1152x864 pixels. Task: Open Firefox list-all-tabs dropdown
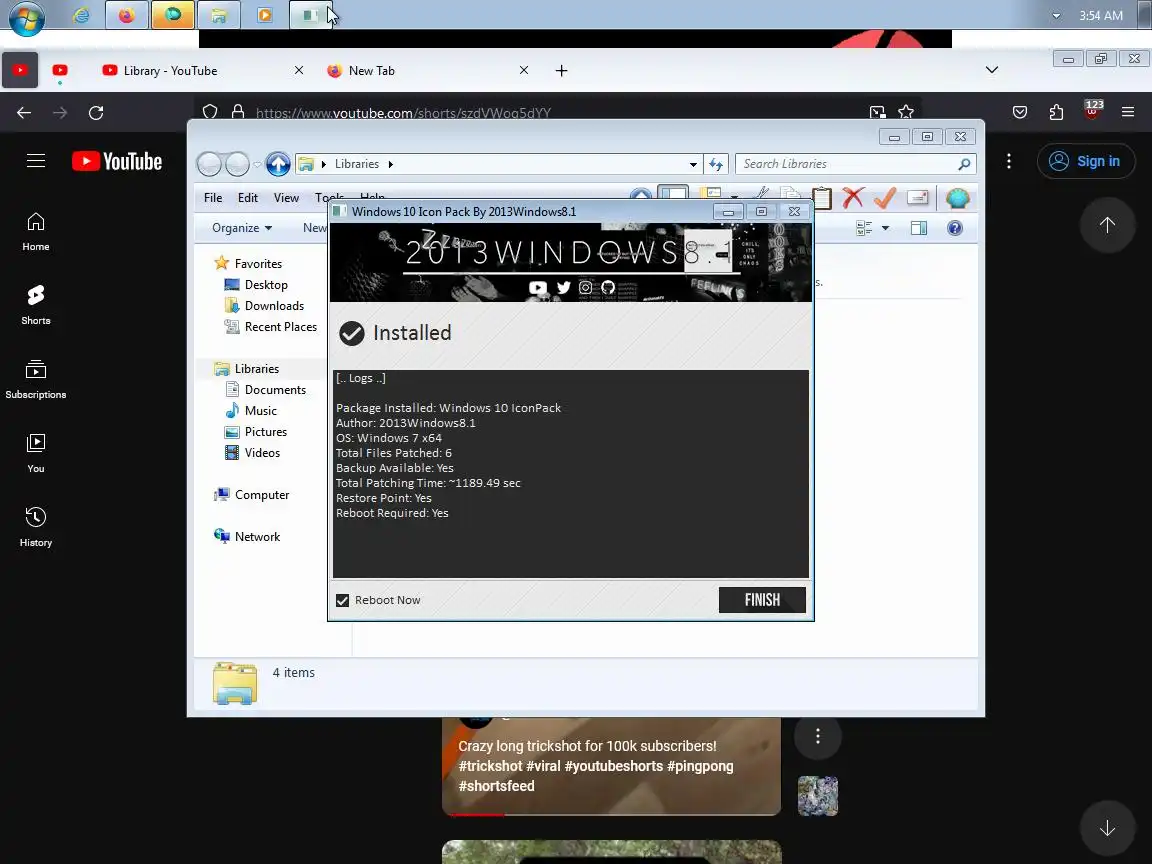pos(992,70)
